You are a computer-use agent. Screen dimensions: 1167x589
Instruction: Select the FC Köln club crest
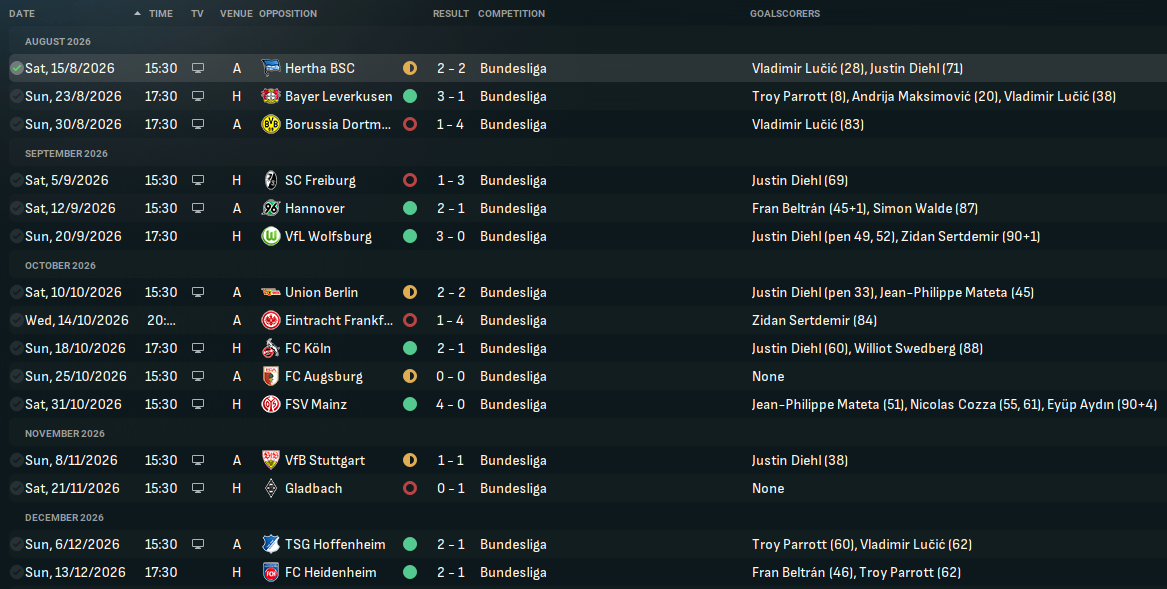271,348
